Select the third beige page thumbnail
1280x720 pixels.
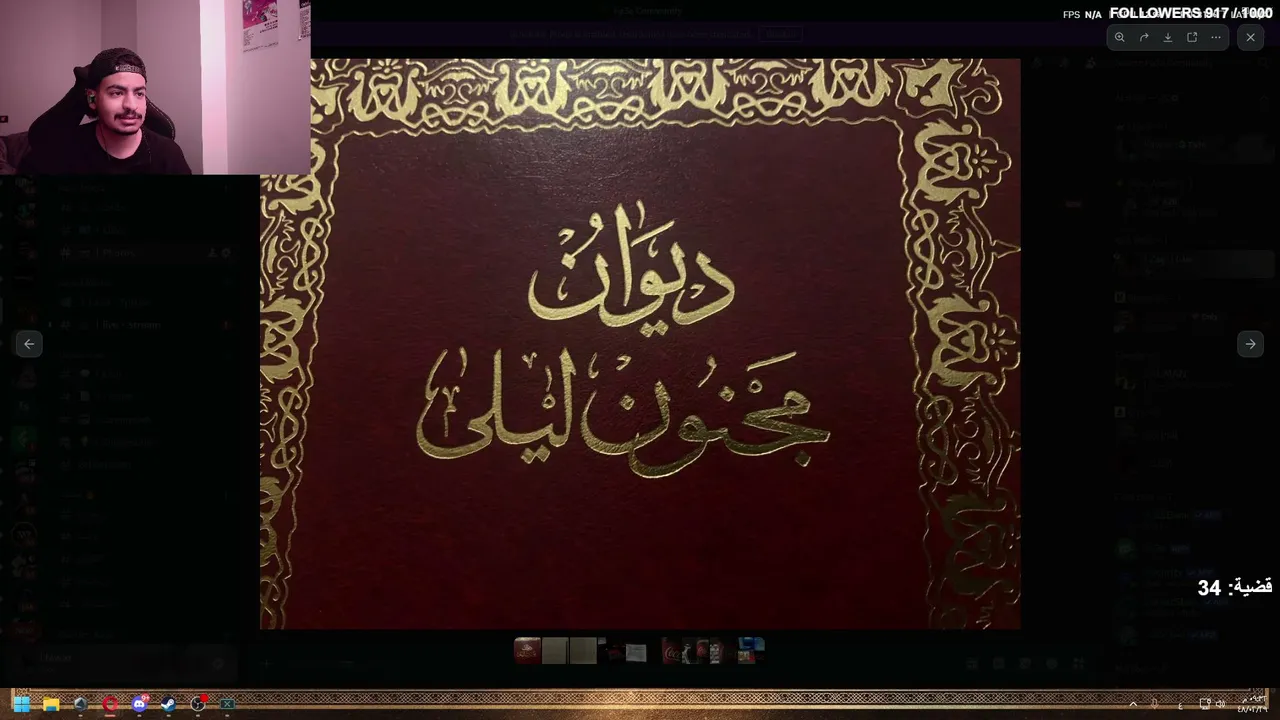pyautogui.click(x=582, y=651)
